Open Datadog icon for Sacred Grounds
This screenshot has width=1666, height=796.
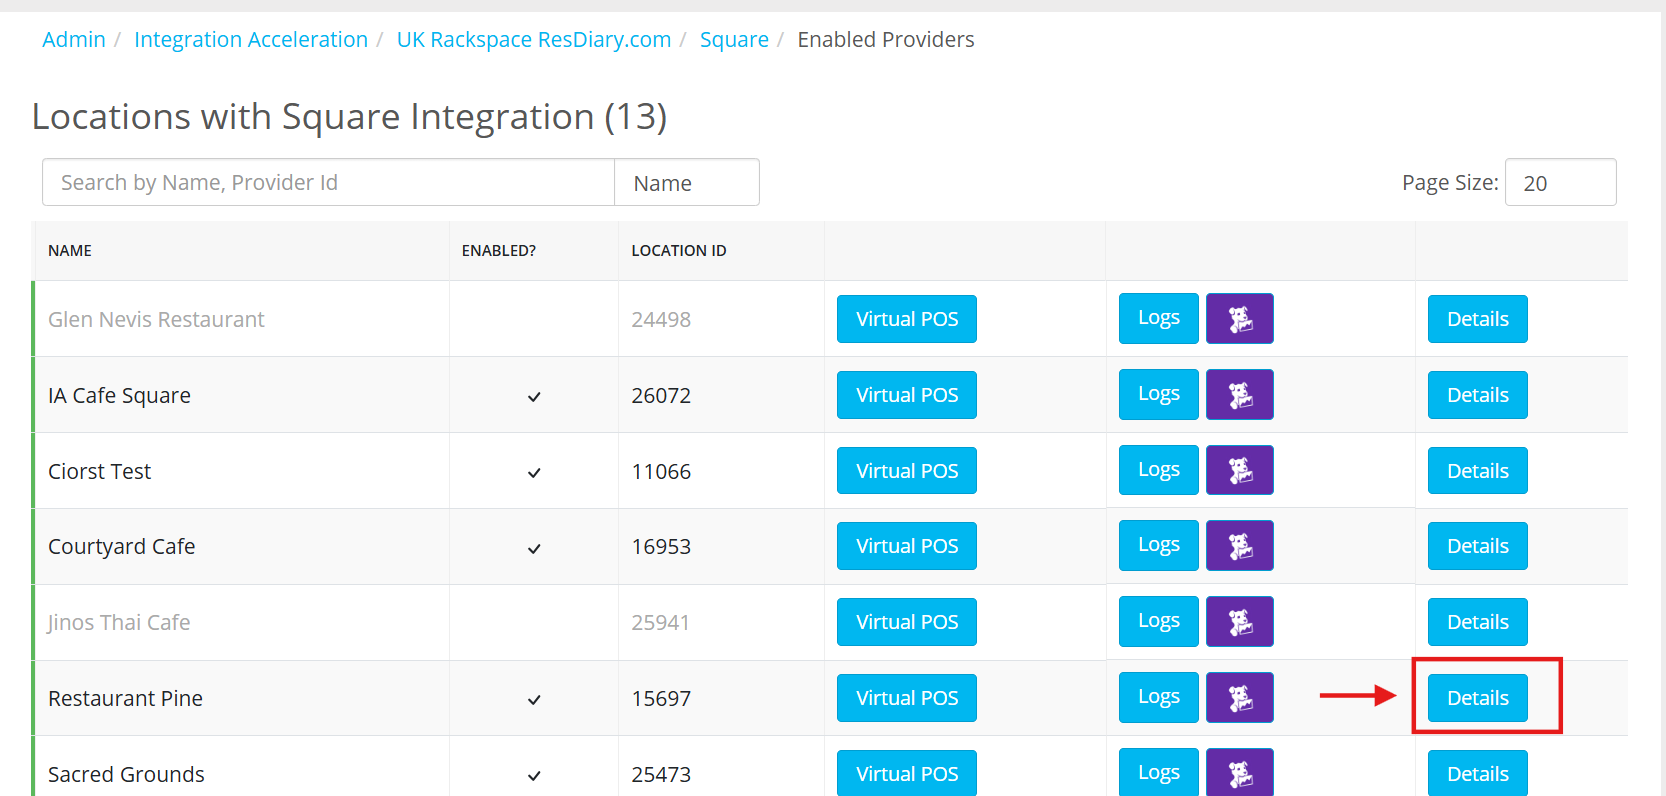1240,772
